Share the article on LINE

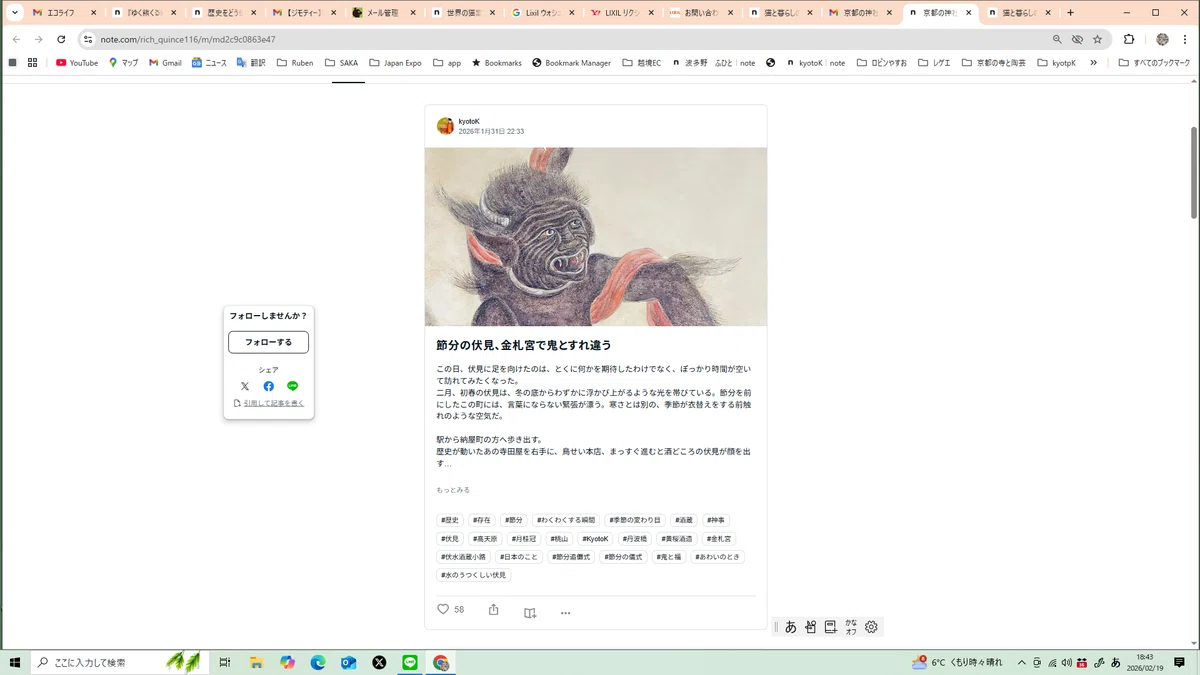292,386
